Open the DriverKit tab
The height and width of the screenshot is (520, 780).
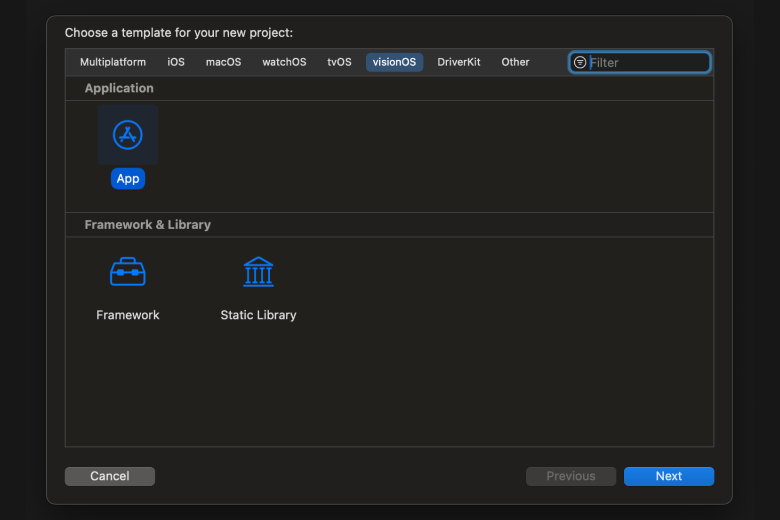tap(459, 62)
